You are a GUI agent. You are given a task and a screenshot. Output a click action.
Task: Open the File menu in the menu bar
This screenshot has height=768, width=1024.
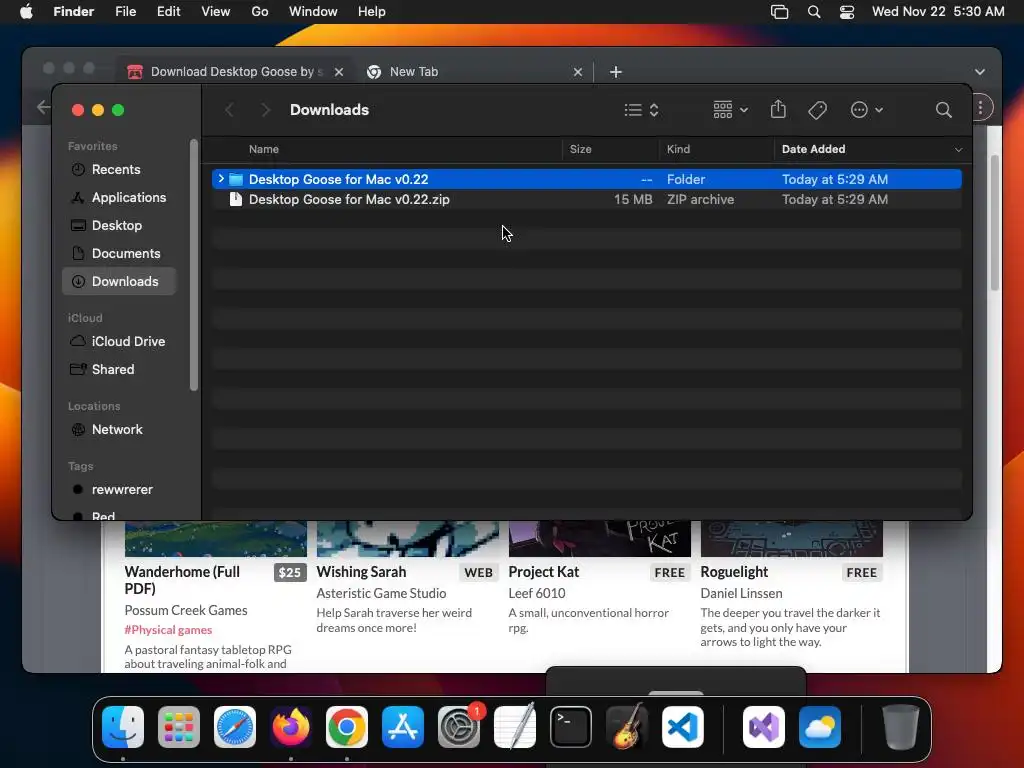pyautogui.click(x=125, y=12)
